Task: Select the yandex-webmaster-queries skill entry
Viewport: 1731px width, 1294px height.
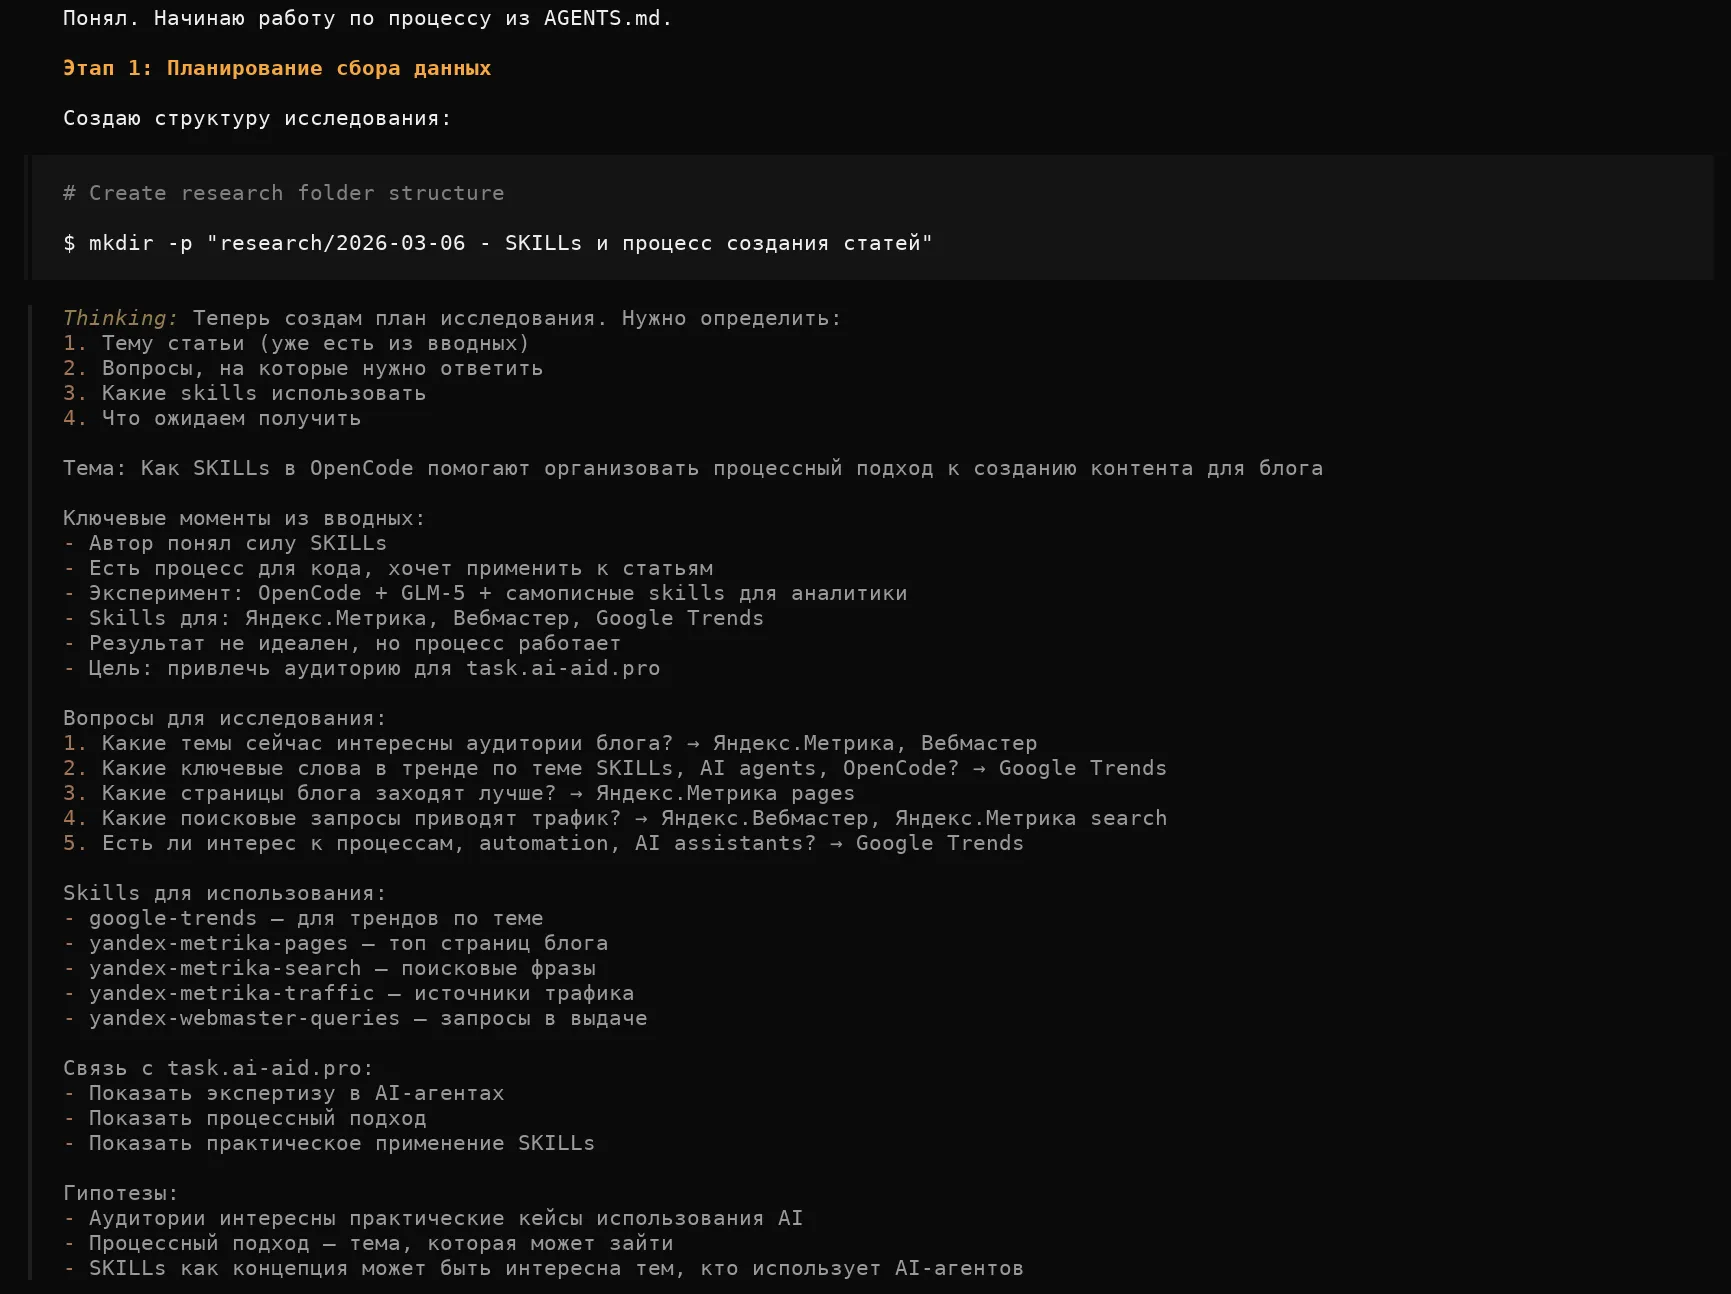Action: click(x=244, y=1018)
